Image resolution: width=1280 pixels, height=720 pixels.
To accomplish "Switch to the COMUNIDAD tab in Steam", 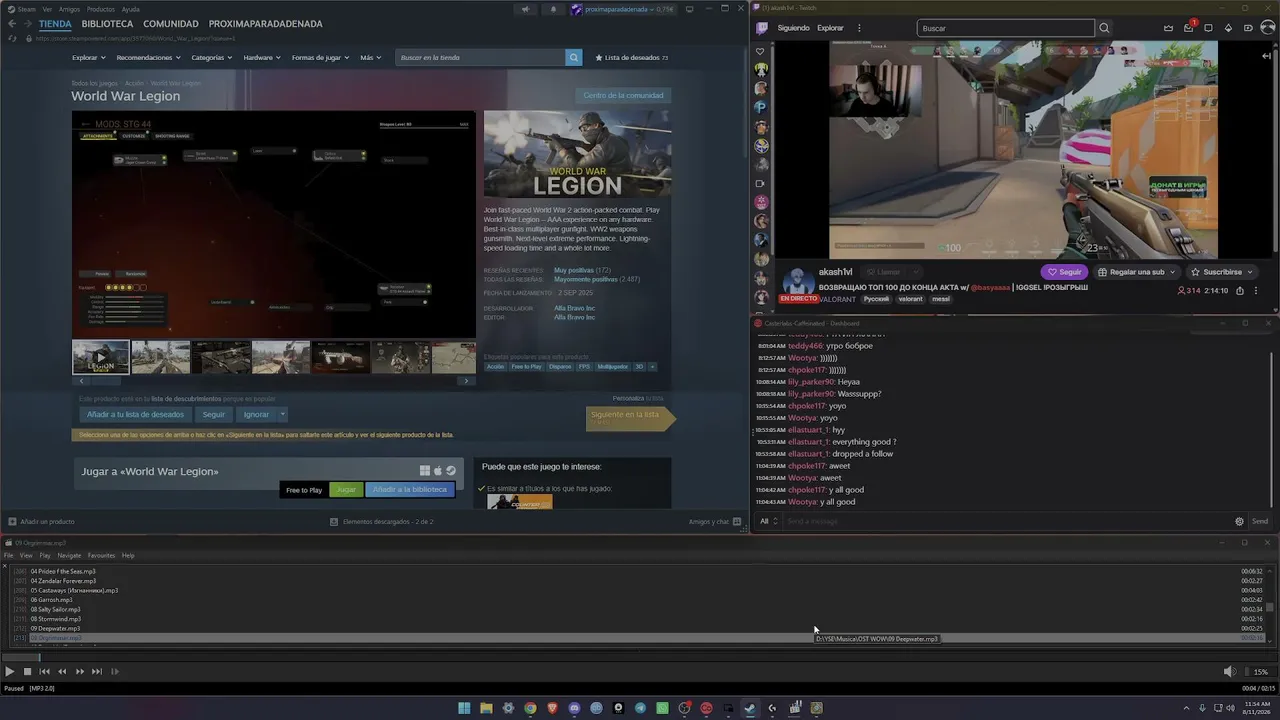I will (x=171, y=24).
